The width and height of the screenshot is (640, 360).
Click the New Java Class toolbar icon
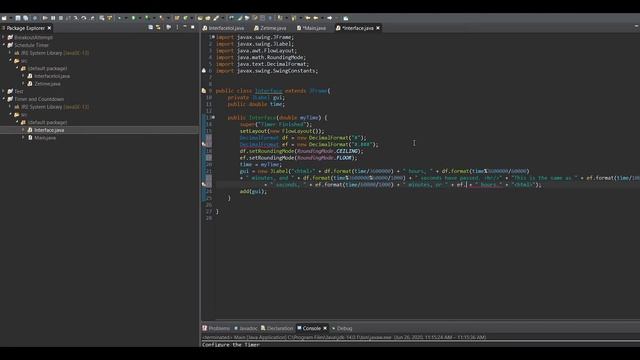coord(185,18)
